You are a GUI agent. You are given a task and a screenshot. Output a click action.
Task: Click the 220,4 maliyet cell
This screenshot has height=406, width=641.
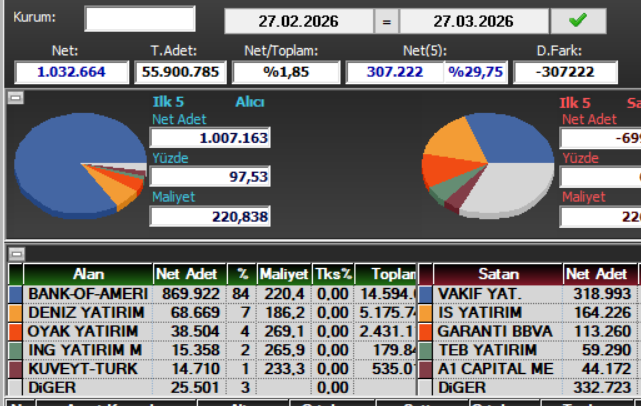(x=284, y=294)
